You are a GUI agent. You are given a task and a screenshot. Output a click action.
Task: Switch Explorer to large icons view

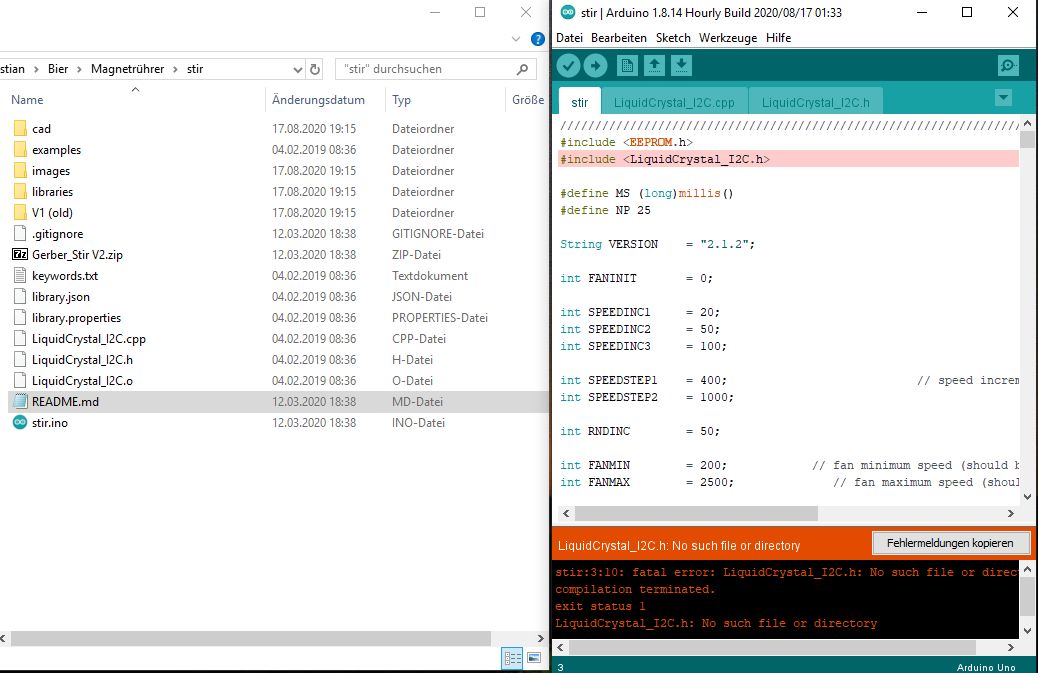[534, 658]
